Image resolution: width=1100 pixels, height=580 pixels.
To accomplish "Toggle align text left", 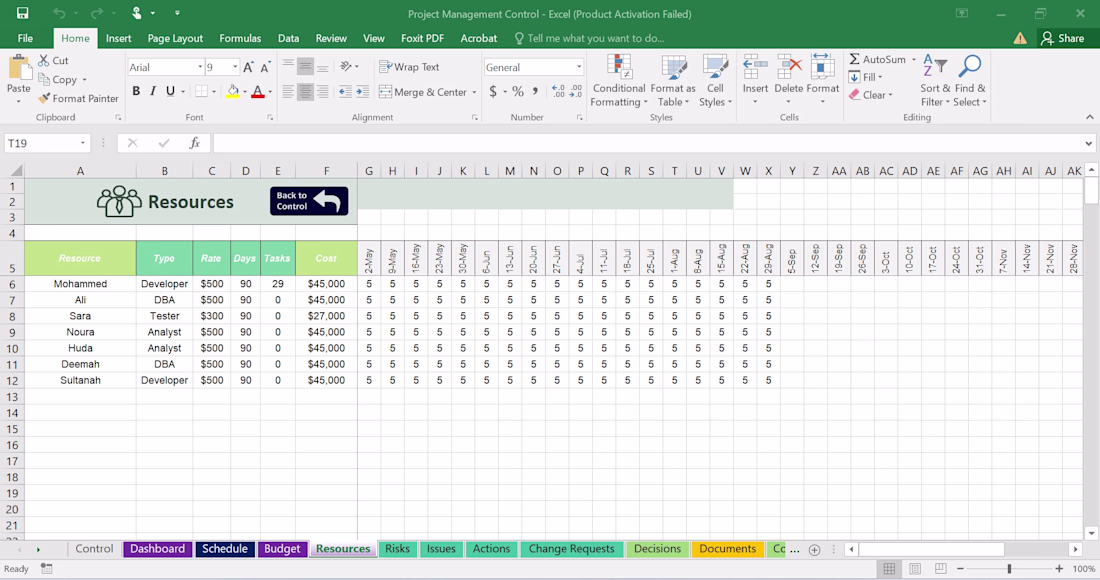I will pos(288,91).
